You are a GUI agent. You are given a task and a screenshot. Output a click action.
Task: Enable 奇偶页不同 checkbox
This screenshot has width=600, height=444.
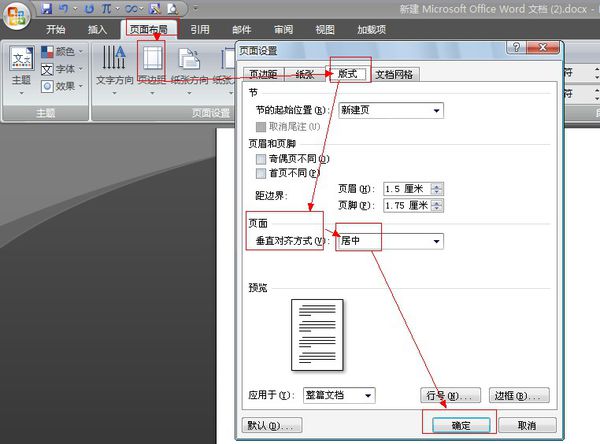(261, 159)
